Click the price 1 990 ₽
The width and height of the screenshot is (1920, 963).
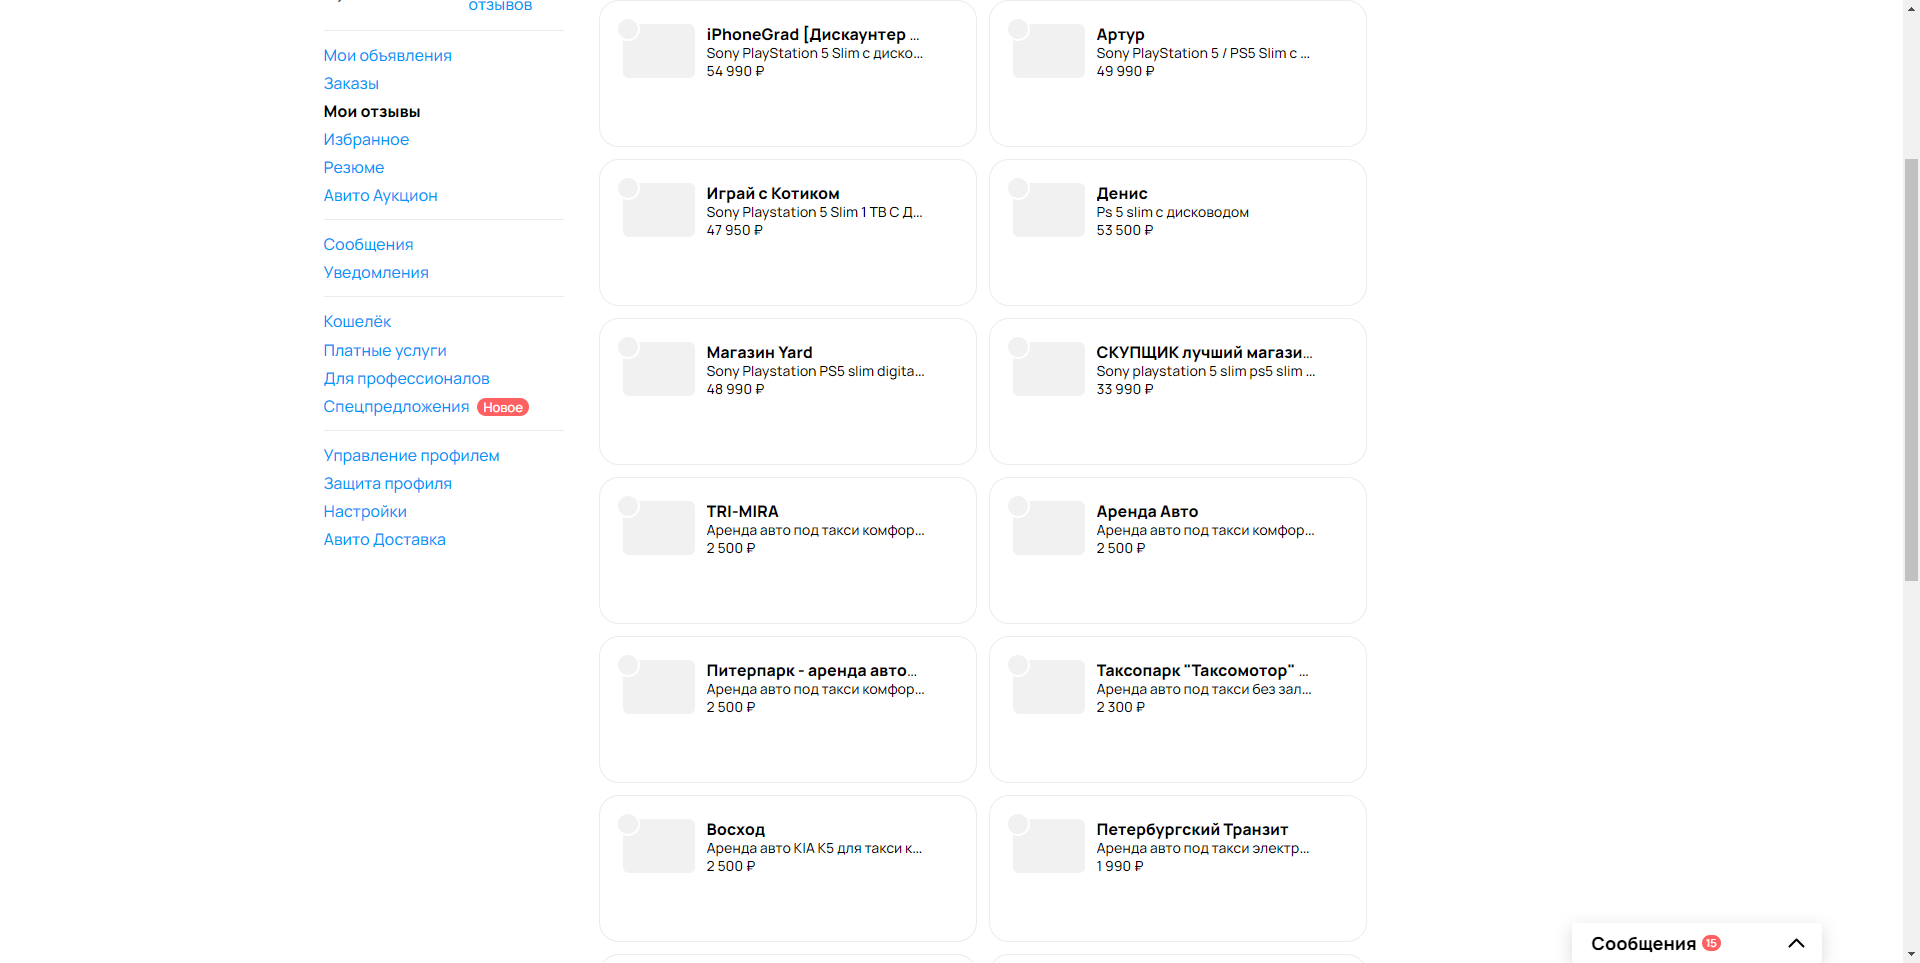(x=1119, y=867)
